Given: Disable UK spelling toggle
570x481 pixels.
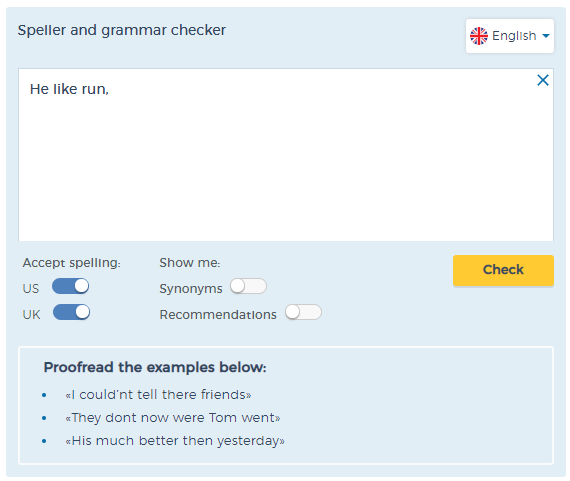Looking at the screenshot, I should click(x=71, y=312).
